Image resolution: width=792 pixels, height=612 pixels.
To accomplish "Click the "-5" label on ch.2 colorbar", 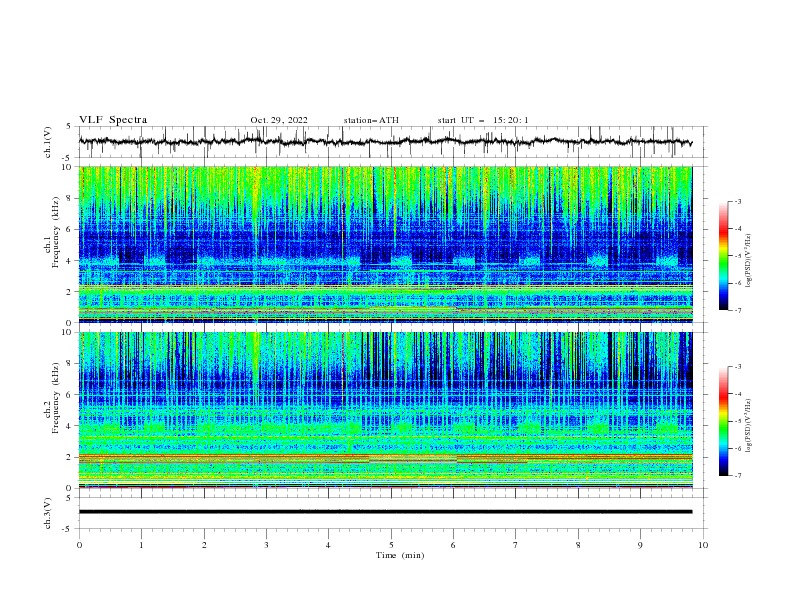I will tap(737, 421).
